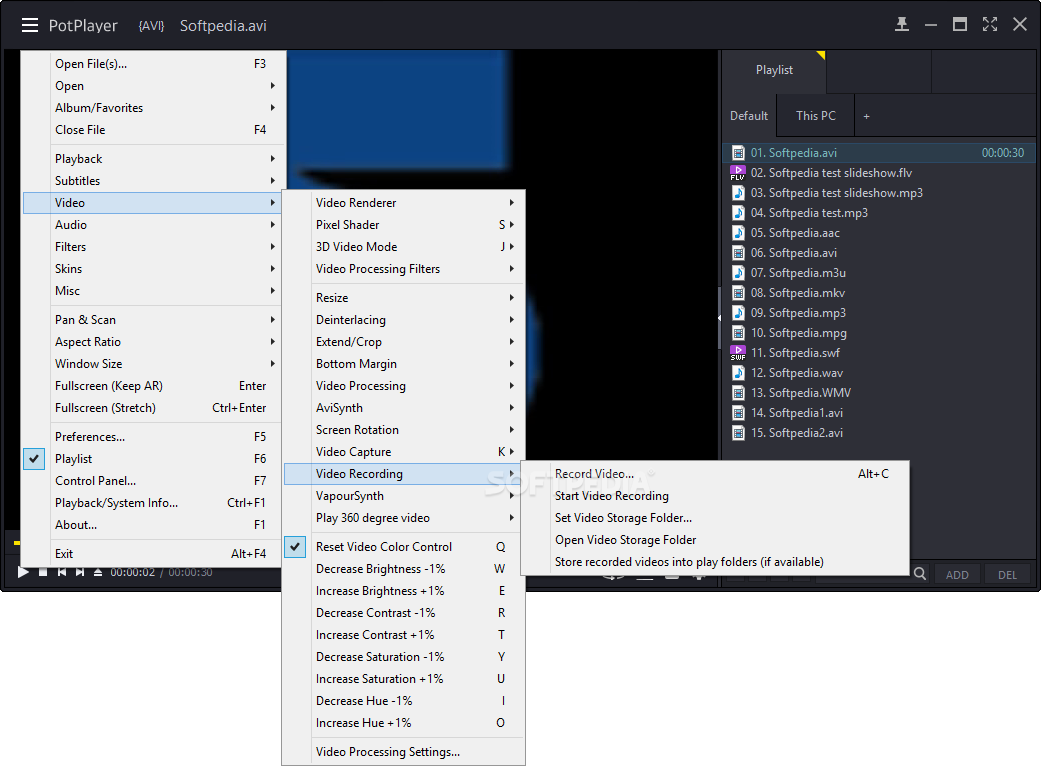
Task: Expand the Subtitles submenu
Action: pyautogui.click(x=152, y=181)
